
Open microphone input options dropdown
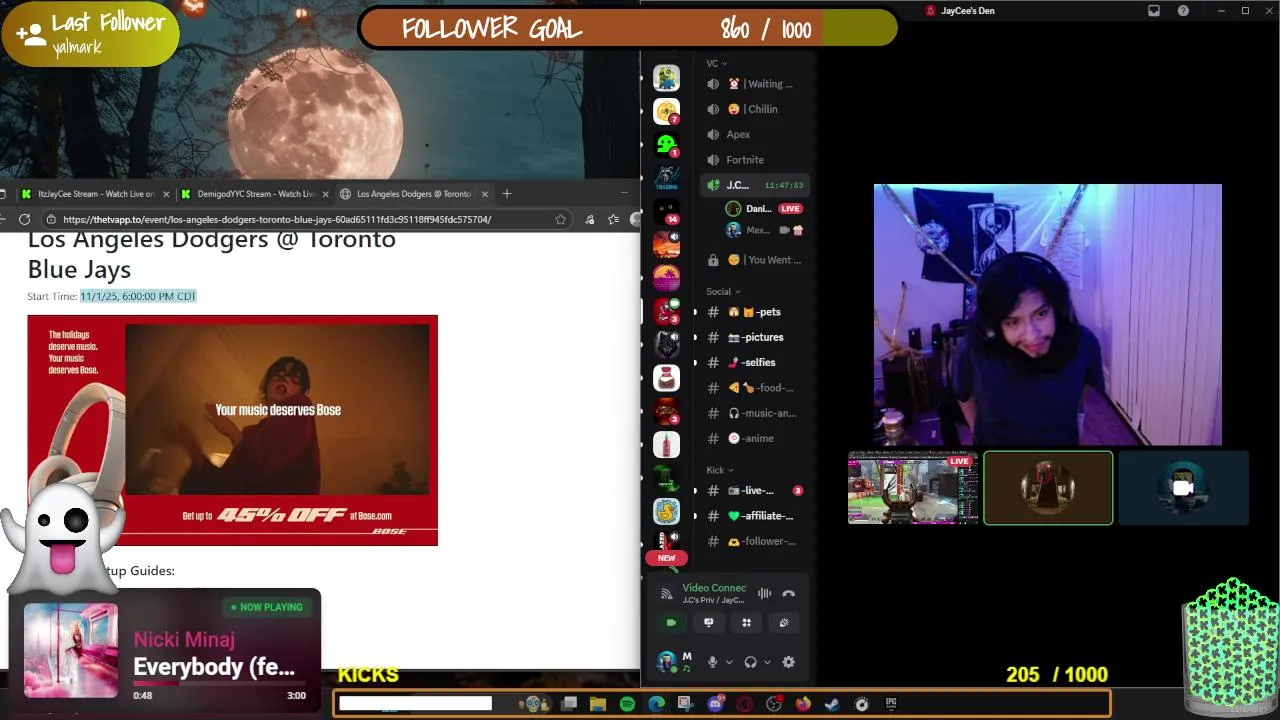(729, 662)
